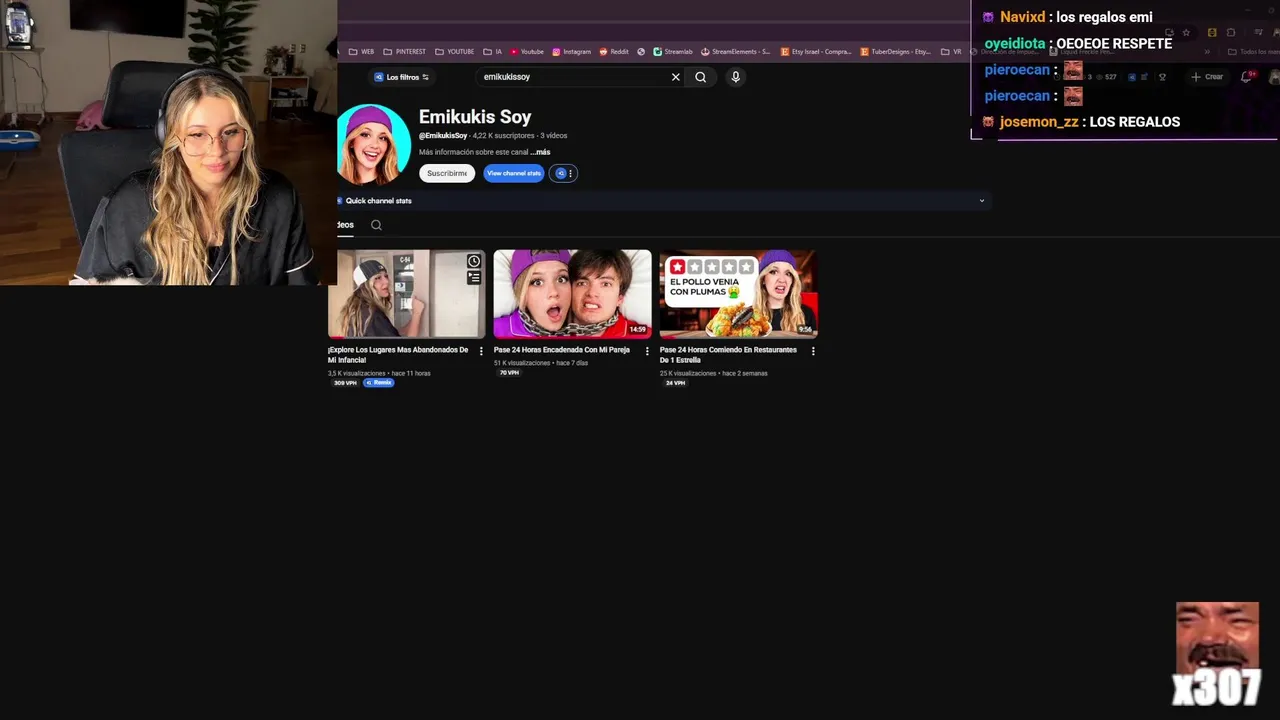The image size is (1280, 720).
Task: Click Add to queue icon on first thumbnail
Action: [x=474, y=277]
